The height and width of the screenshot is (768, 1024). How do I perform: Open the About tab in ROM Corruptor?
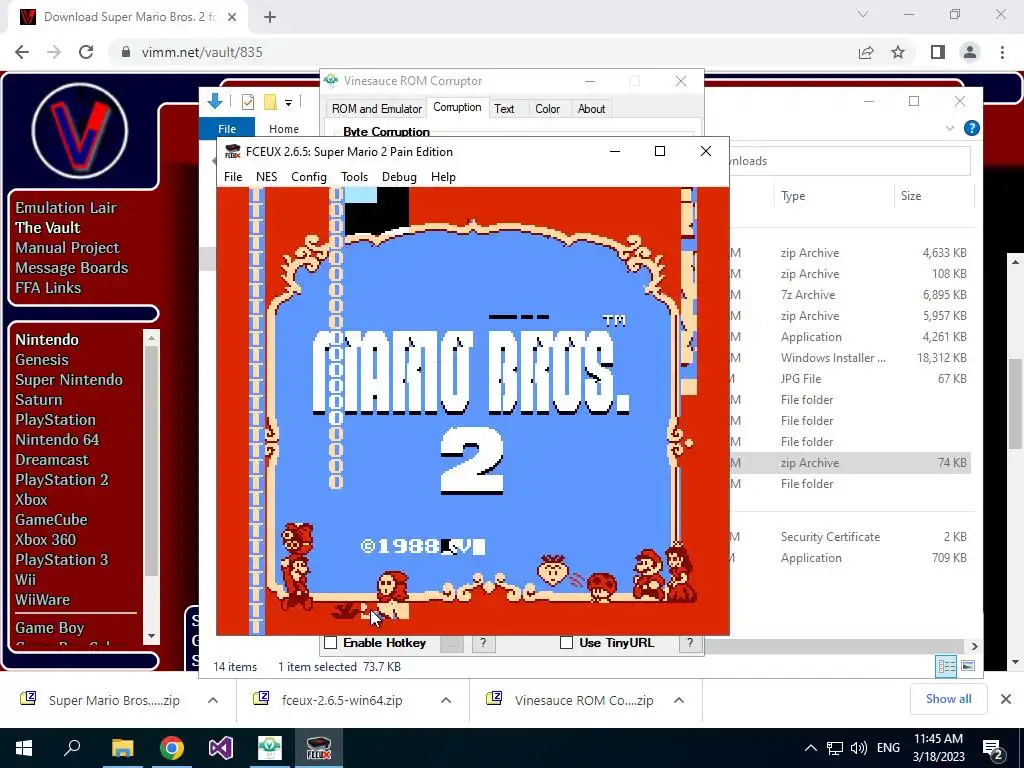591,109
